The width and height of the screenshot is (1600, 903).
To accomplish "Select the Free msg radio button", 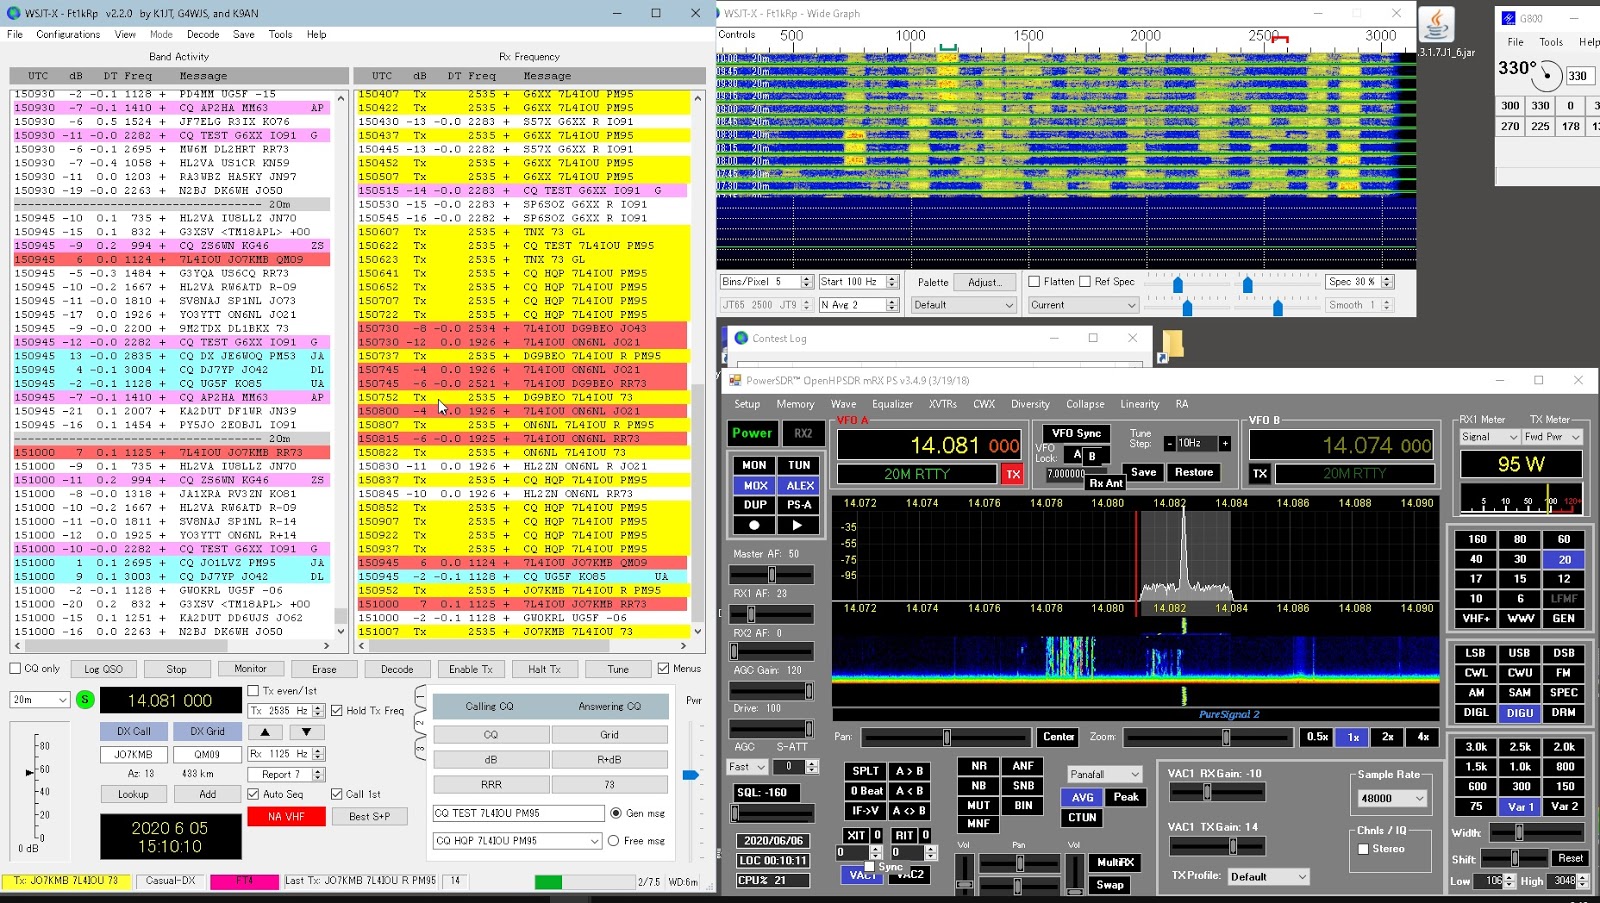I will click(x=614, y=841).
